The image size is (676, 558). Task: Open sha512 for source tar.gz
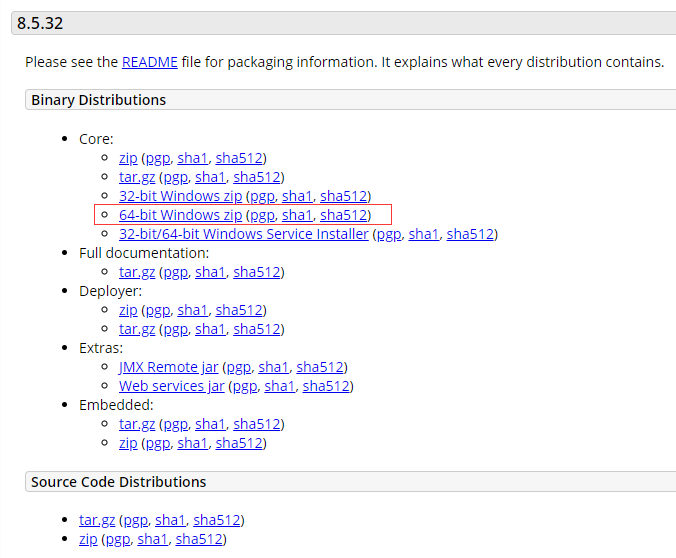click(216, 520)
